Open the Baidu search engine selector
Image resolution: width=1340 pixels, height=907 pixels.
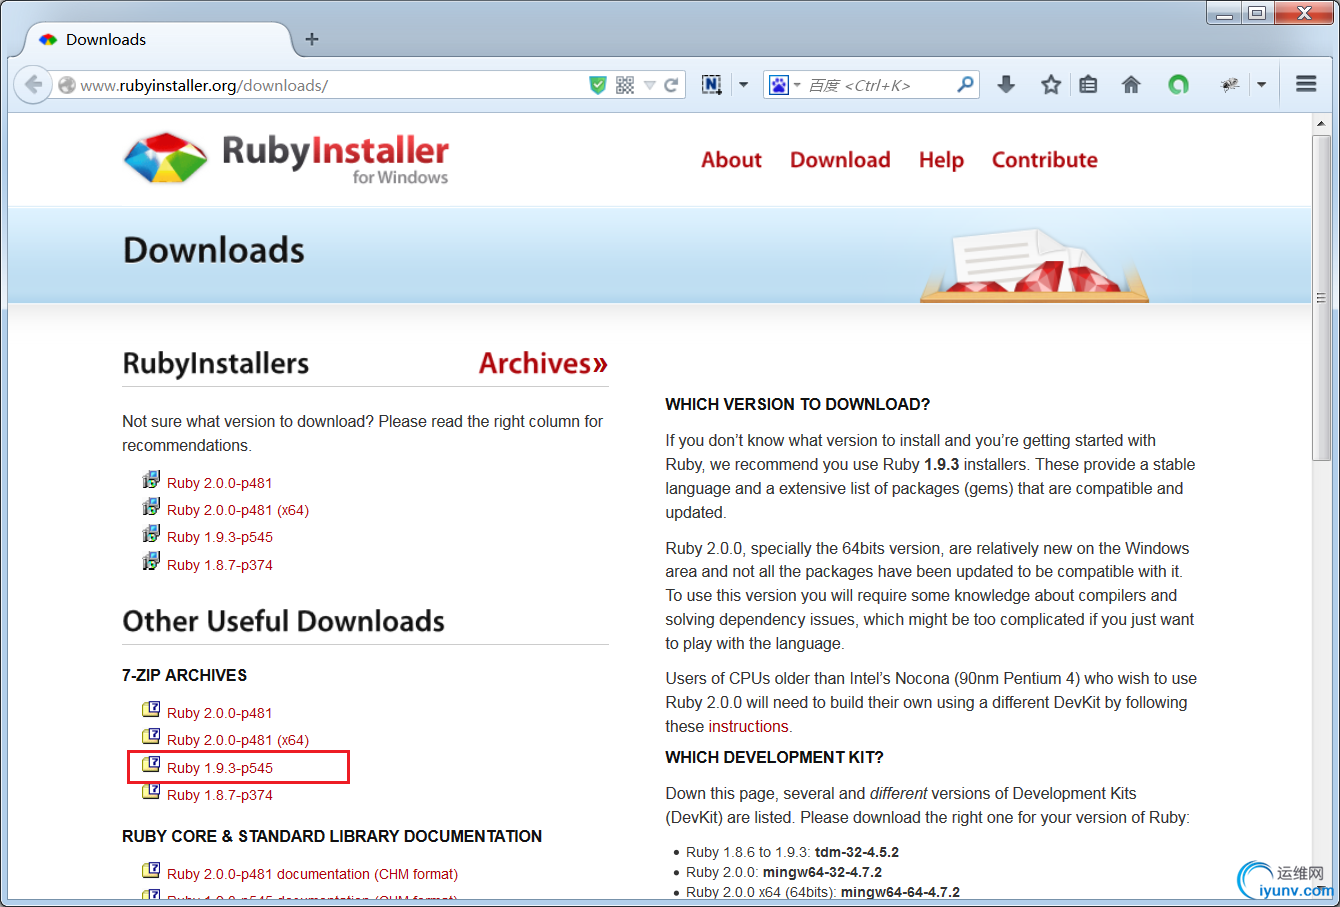point(783,85)
